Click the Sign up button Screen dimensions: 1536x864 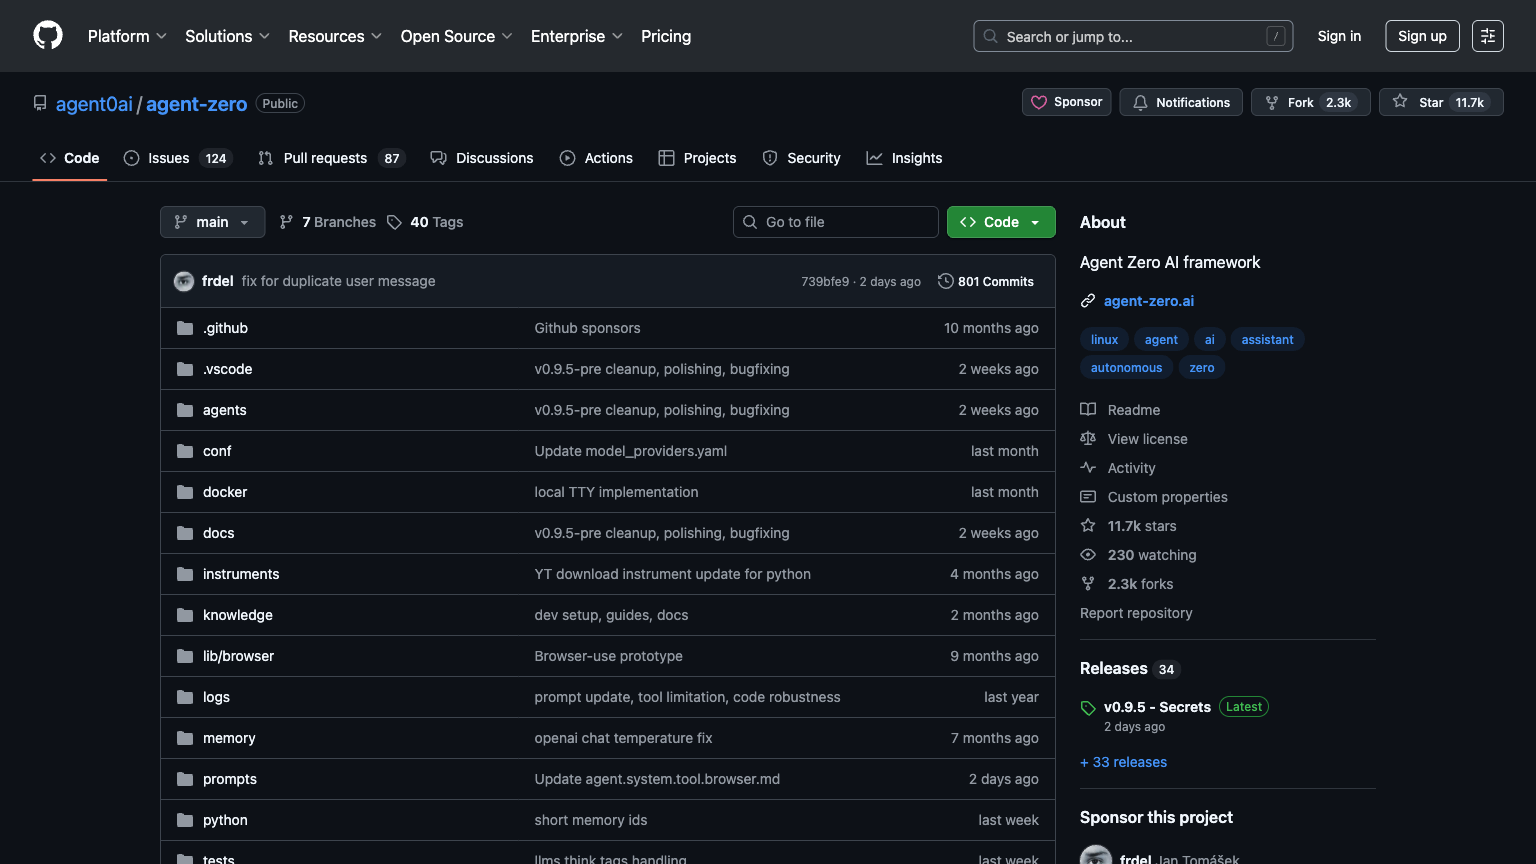click(x=1421, y=36)
